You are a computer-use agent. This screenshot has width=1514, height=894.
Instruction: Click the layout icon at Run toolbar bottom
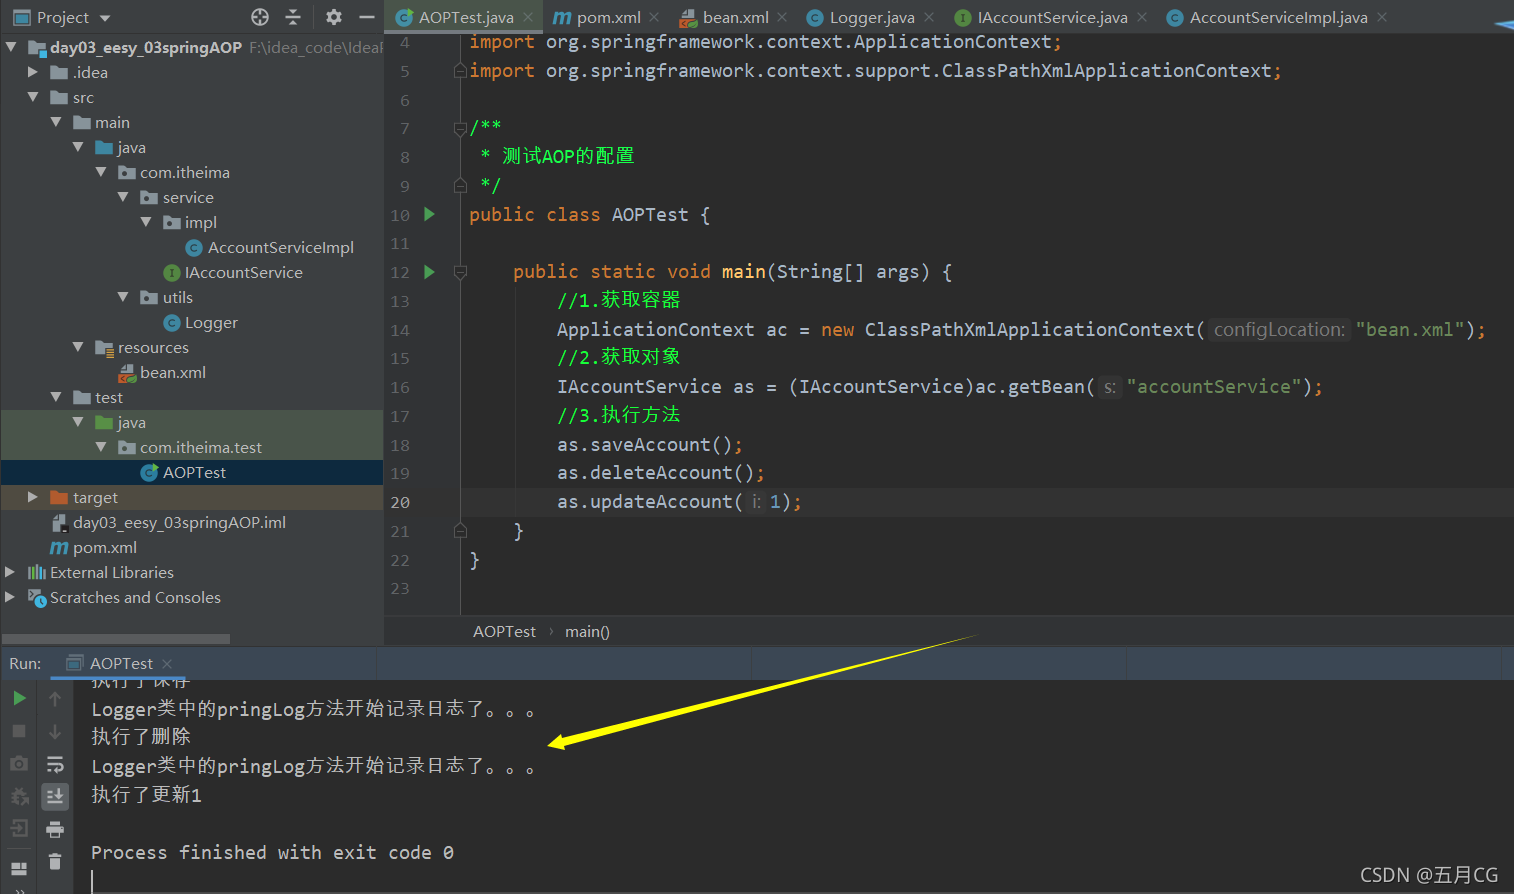(x=19, y=868)
